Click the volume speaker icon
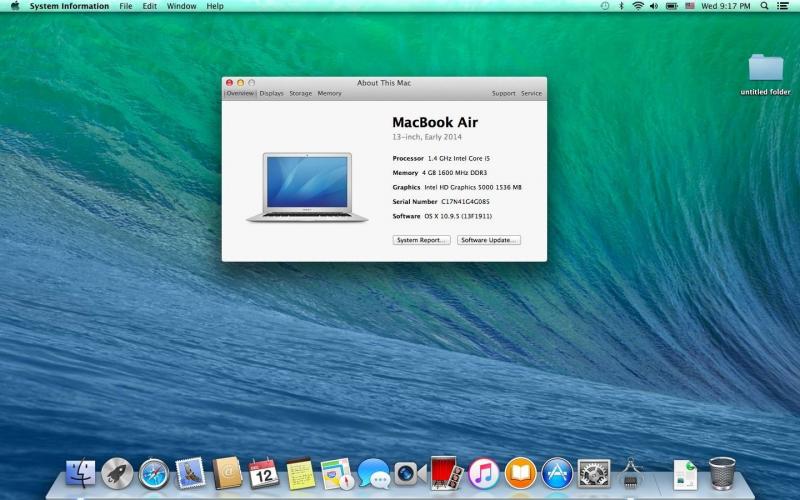 (654, 6)
